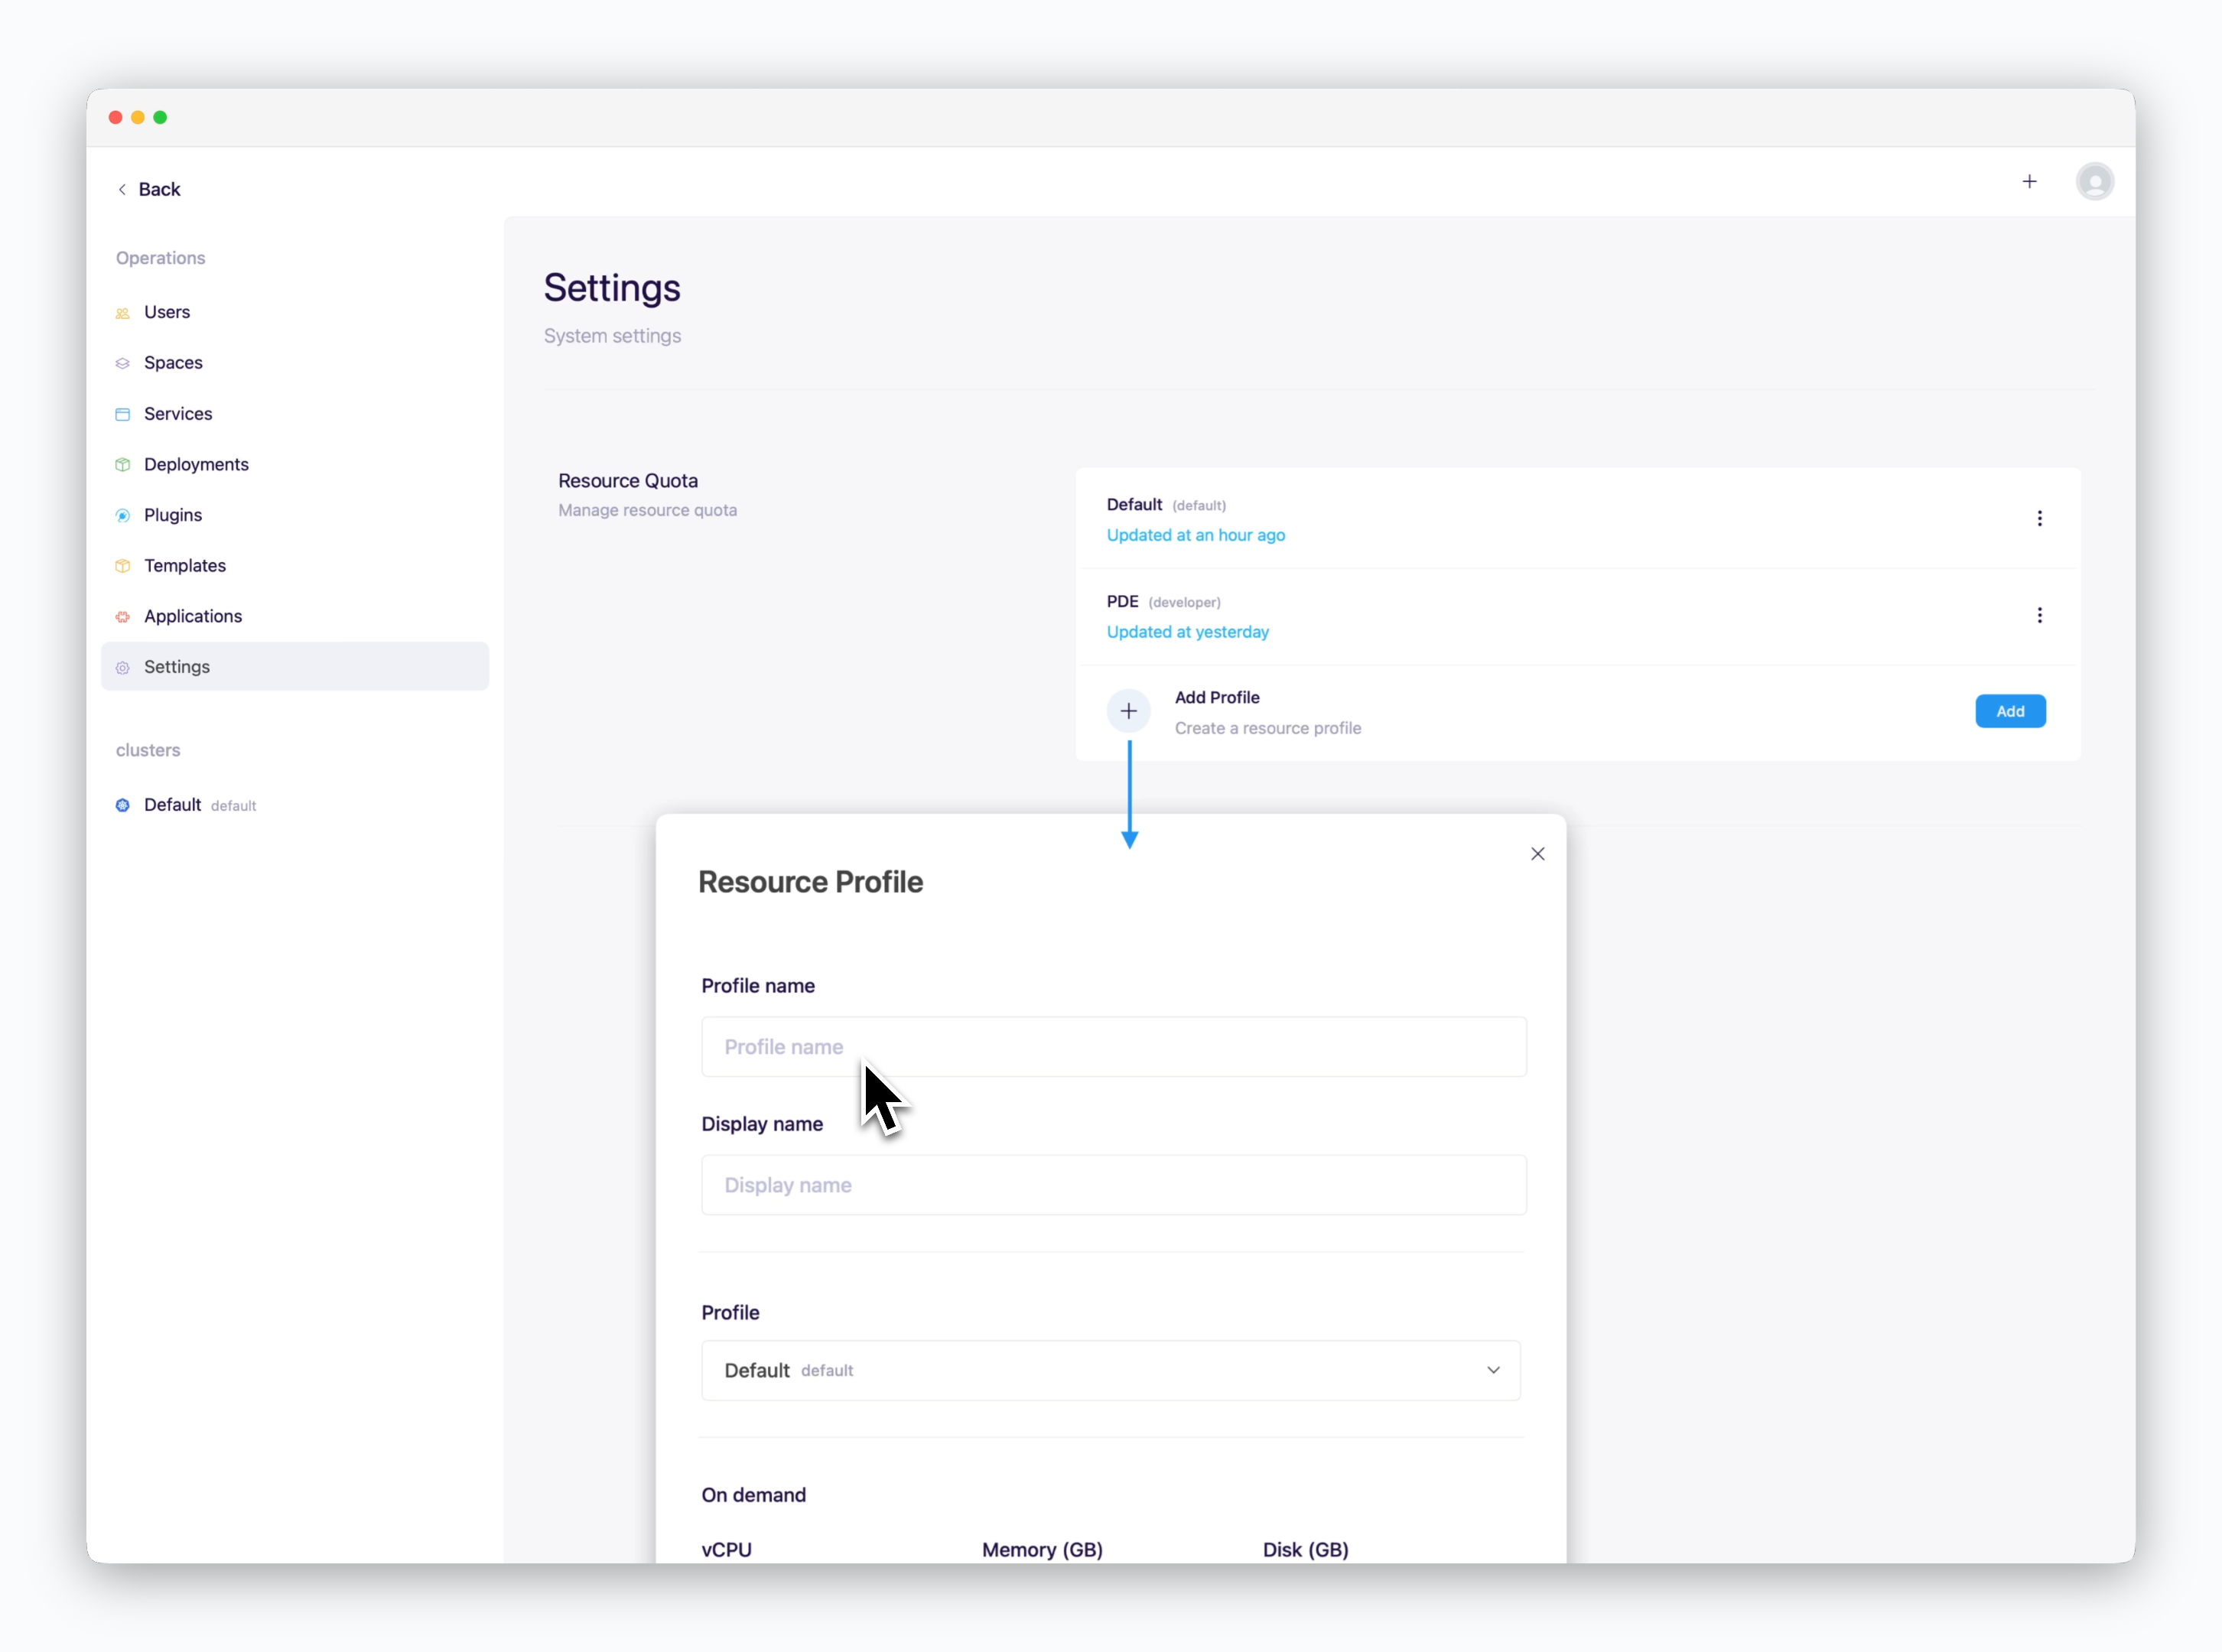This screenshot has height=1652, width=2222.
Task: Click the Default cluster icon
Action: [123, 805]
